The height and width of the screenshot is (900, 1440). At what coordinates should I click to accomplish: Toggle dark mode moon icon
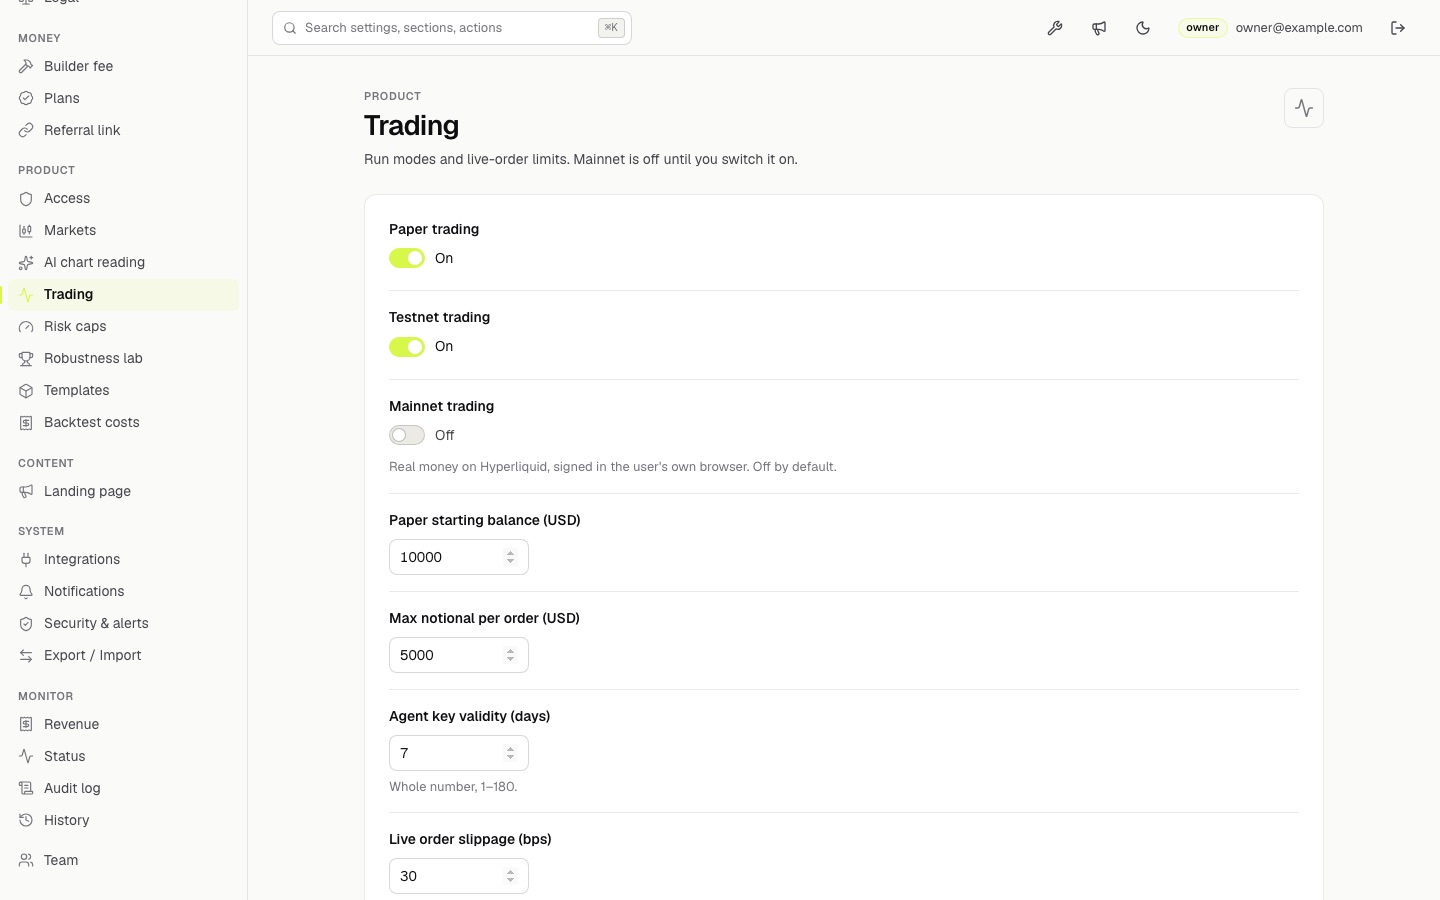1143,28
